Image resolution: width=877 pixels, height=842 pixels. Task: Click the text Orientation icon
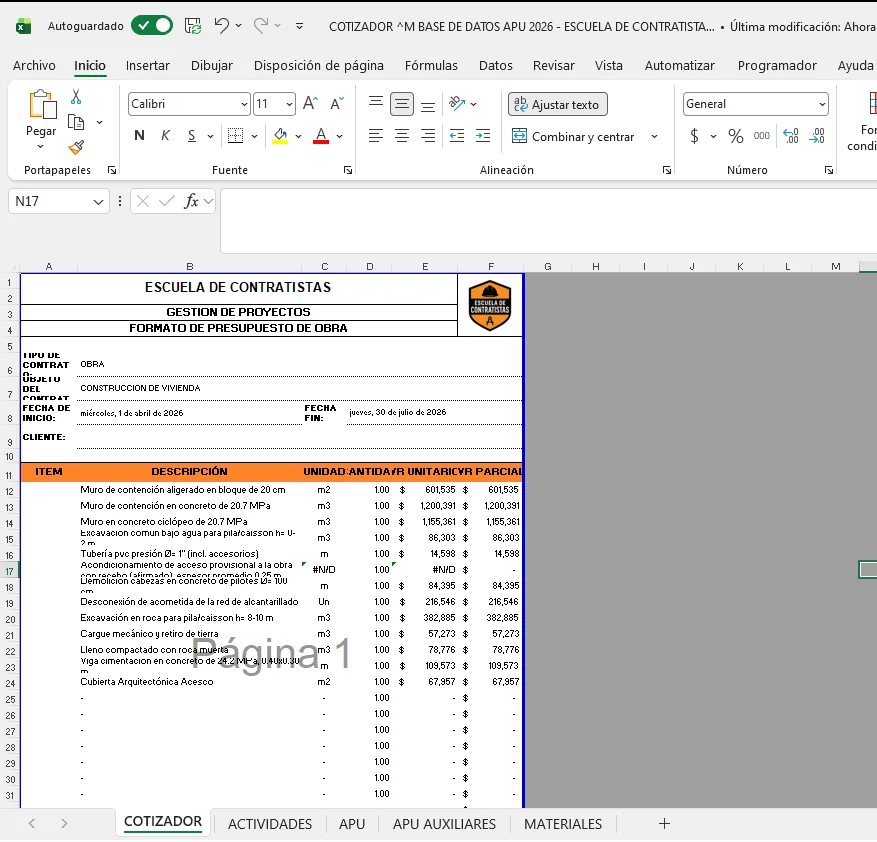pyautogui.click(x=457, y=104)
